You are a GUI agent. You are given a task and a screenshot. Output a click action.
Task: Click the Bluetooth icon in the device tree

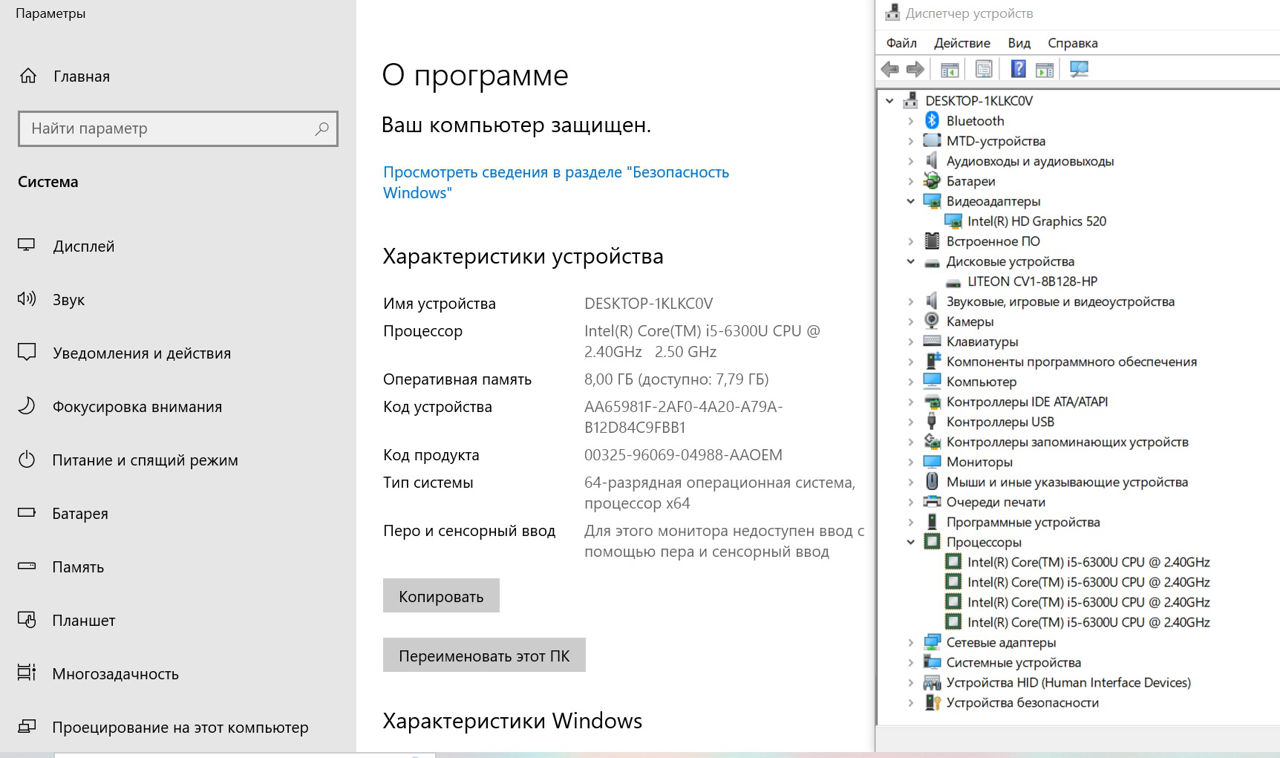click(x=932, y=120)
